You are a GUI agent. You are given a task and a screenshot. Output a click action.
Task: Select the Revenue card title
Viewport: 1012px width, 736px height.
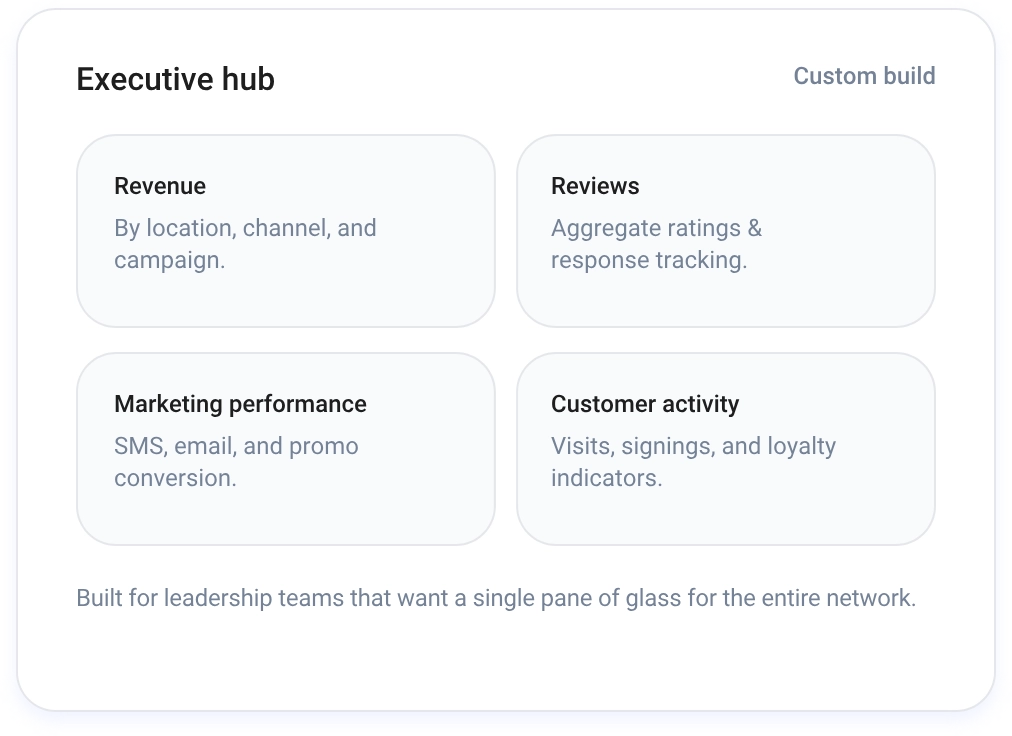[x=160, y=186]
